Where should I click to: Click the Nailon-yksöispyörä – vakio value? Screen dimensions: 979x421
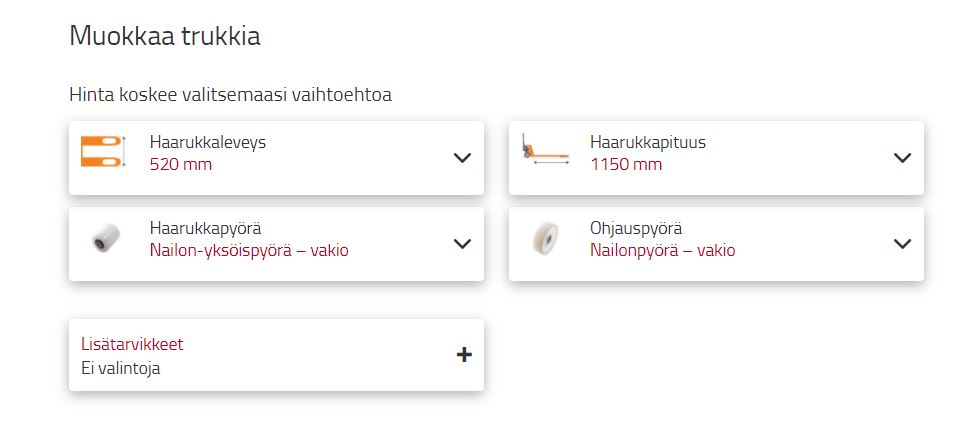[249, 250]
